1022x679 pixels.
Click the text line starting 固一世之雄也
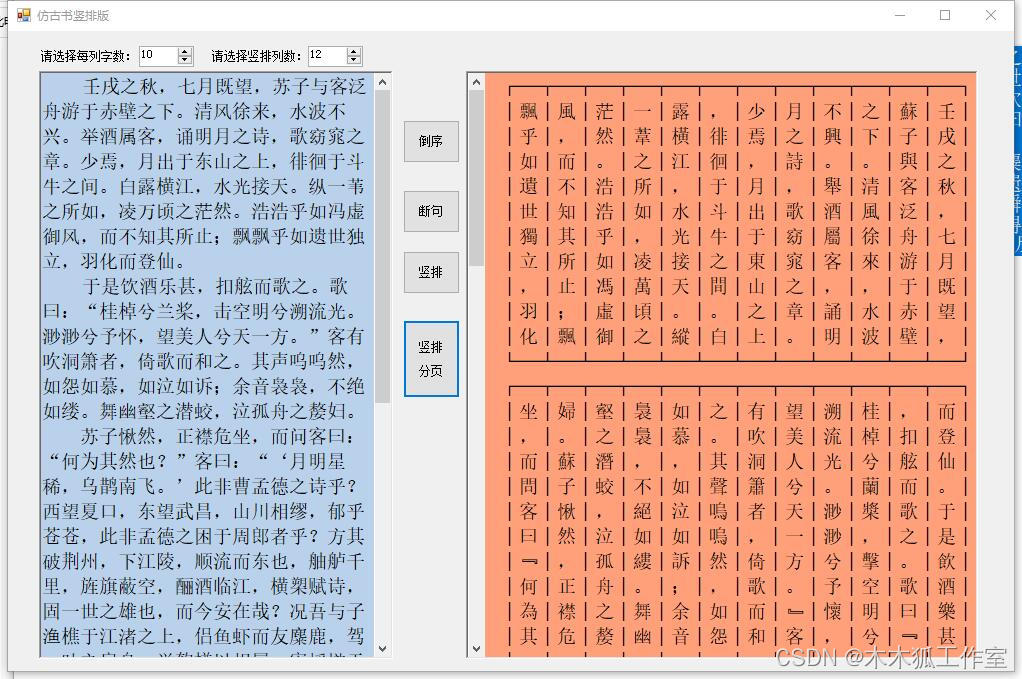pyautogui.click(x=203, y=611)
